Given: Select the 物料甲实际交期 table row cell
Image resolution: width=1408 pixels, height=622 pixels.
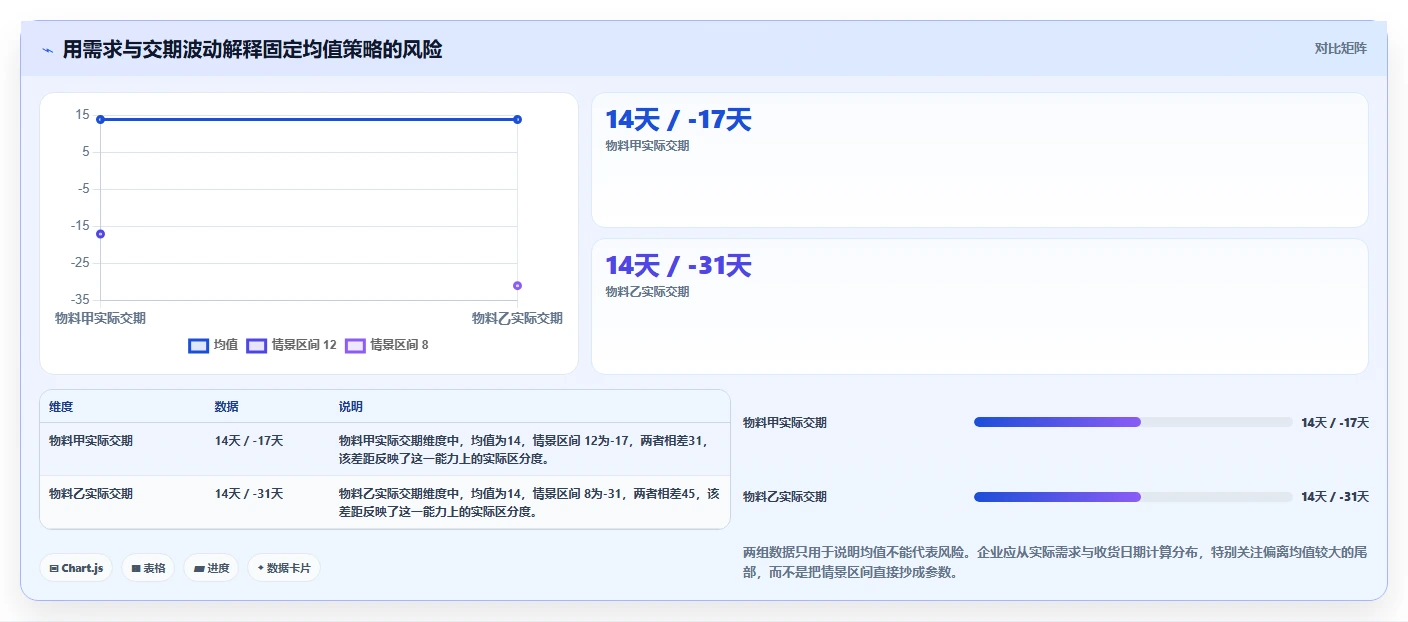Looking at the screenshot, I should [x=91, y=440].
